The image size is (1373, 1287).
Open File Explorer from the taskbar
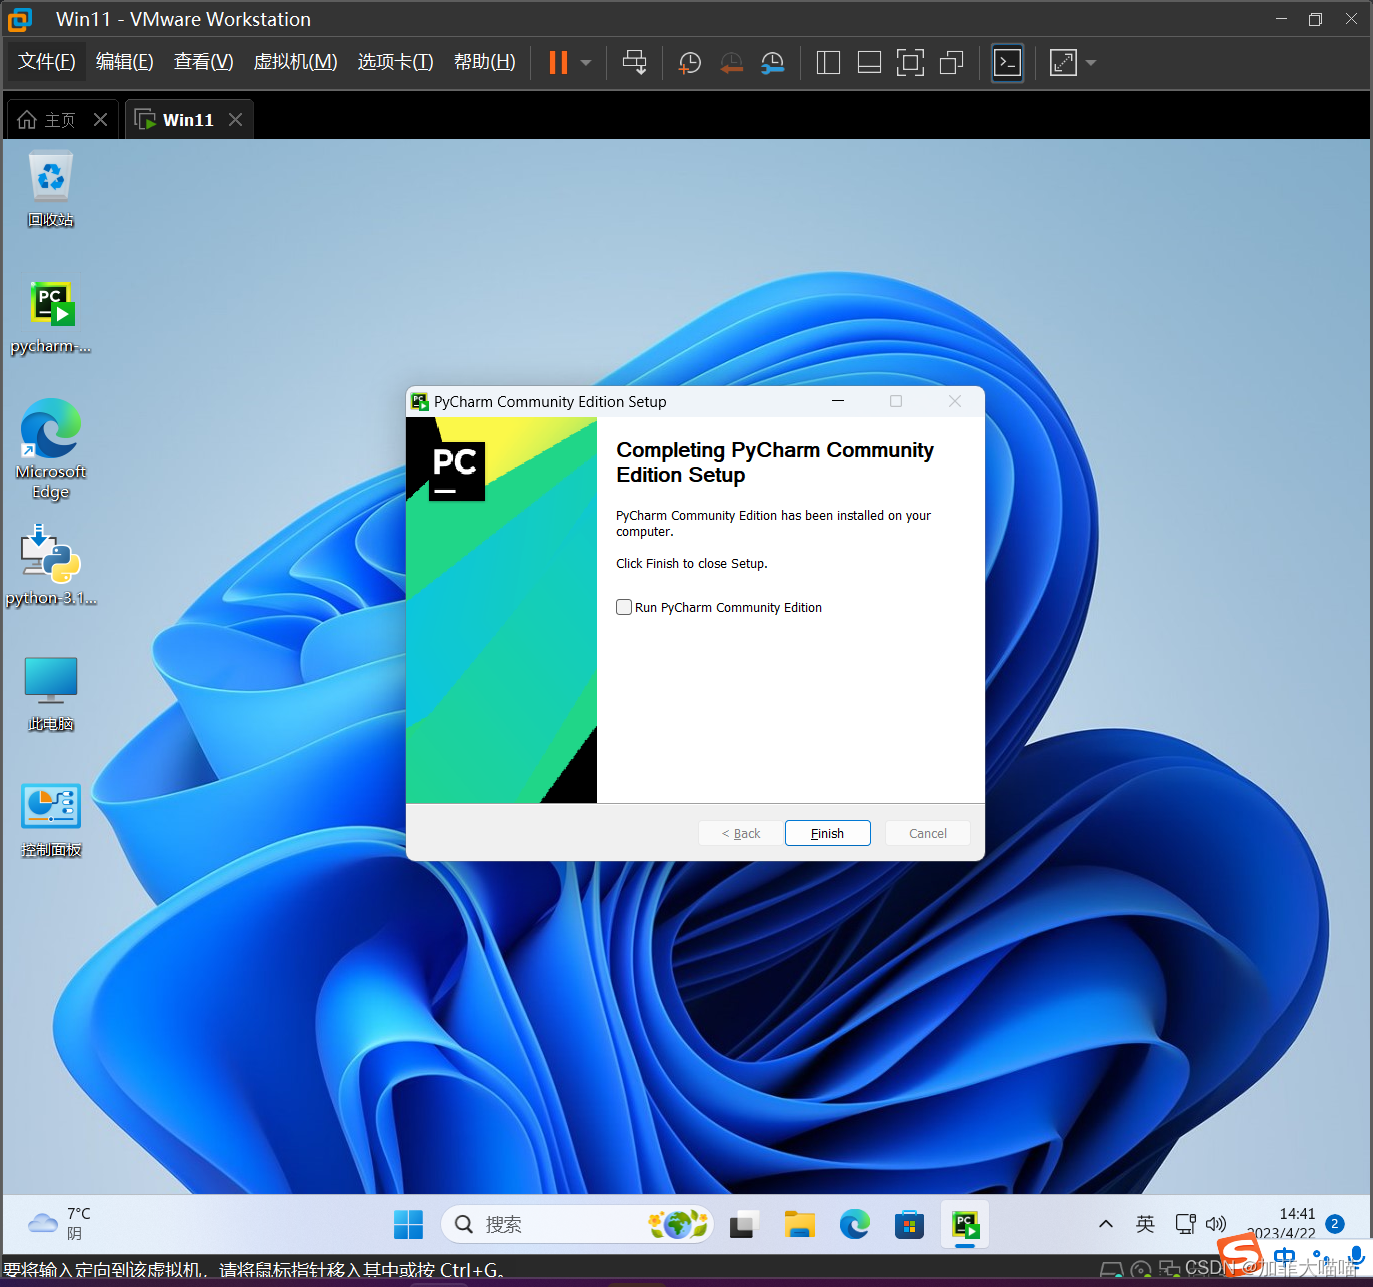(x=800, y=1224)
